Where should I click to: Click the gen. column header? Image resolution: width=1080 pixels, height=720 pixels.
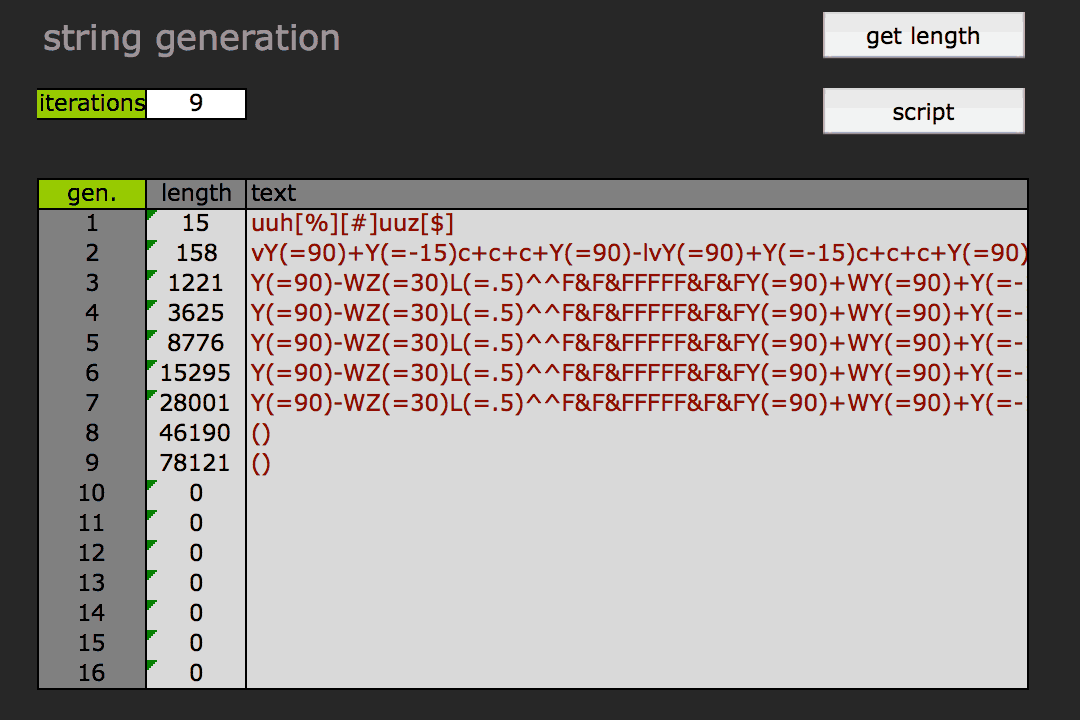[92, 193]
